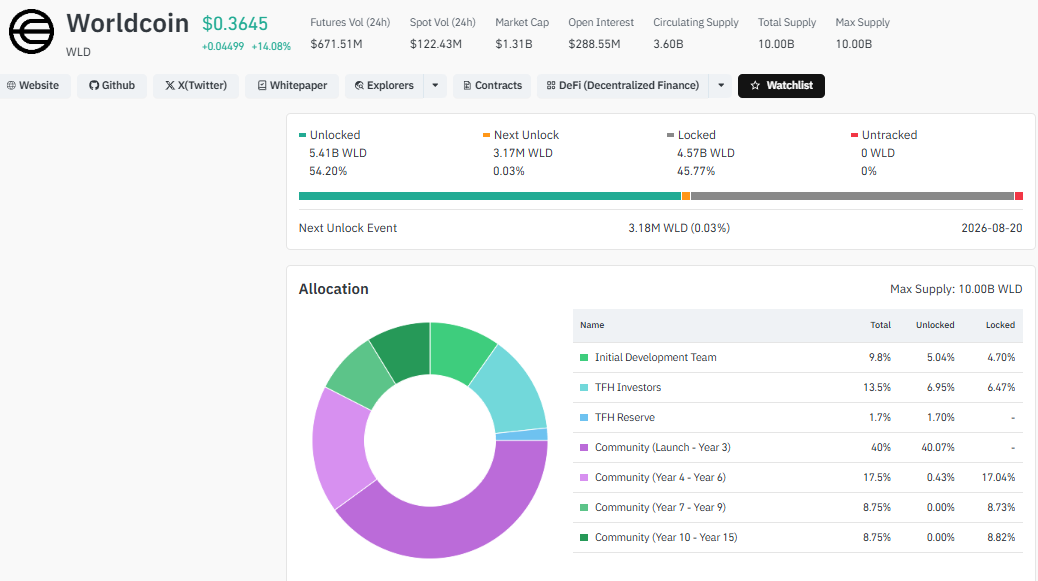
Task: Click the TFH Investors color swatch
Action: coord(584,387)
